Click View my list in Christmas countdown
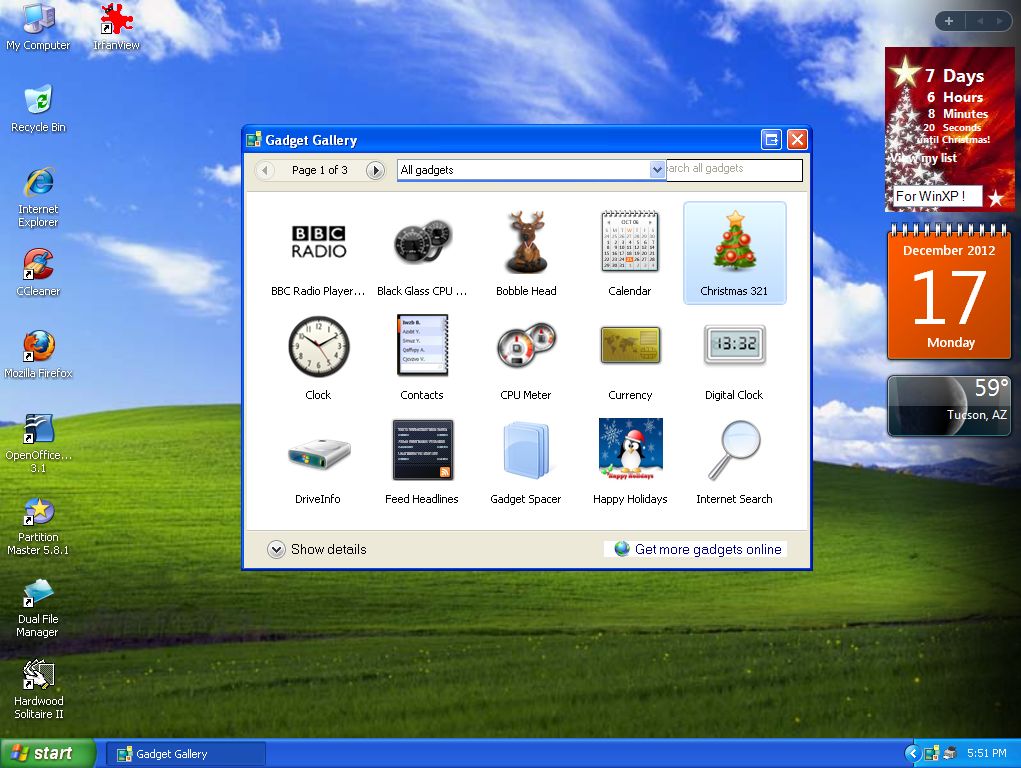 point(923,158)
